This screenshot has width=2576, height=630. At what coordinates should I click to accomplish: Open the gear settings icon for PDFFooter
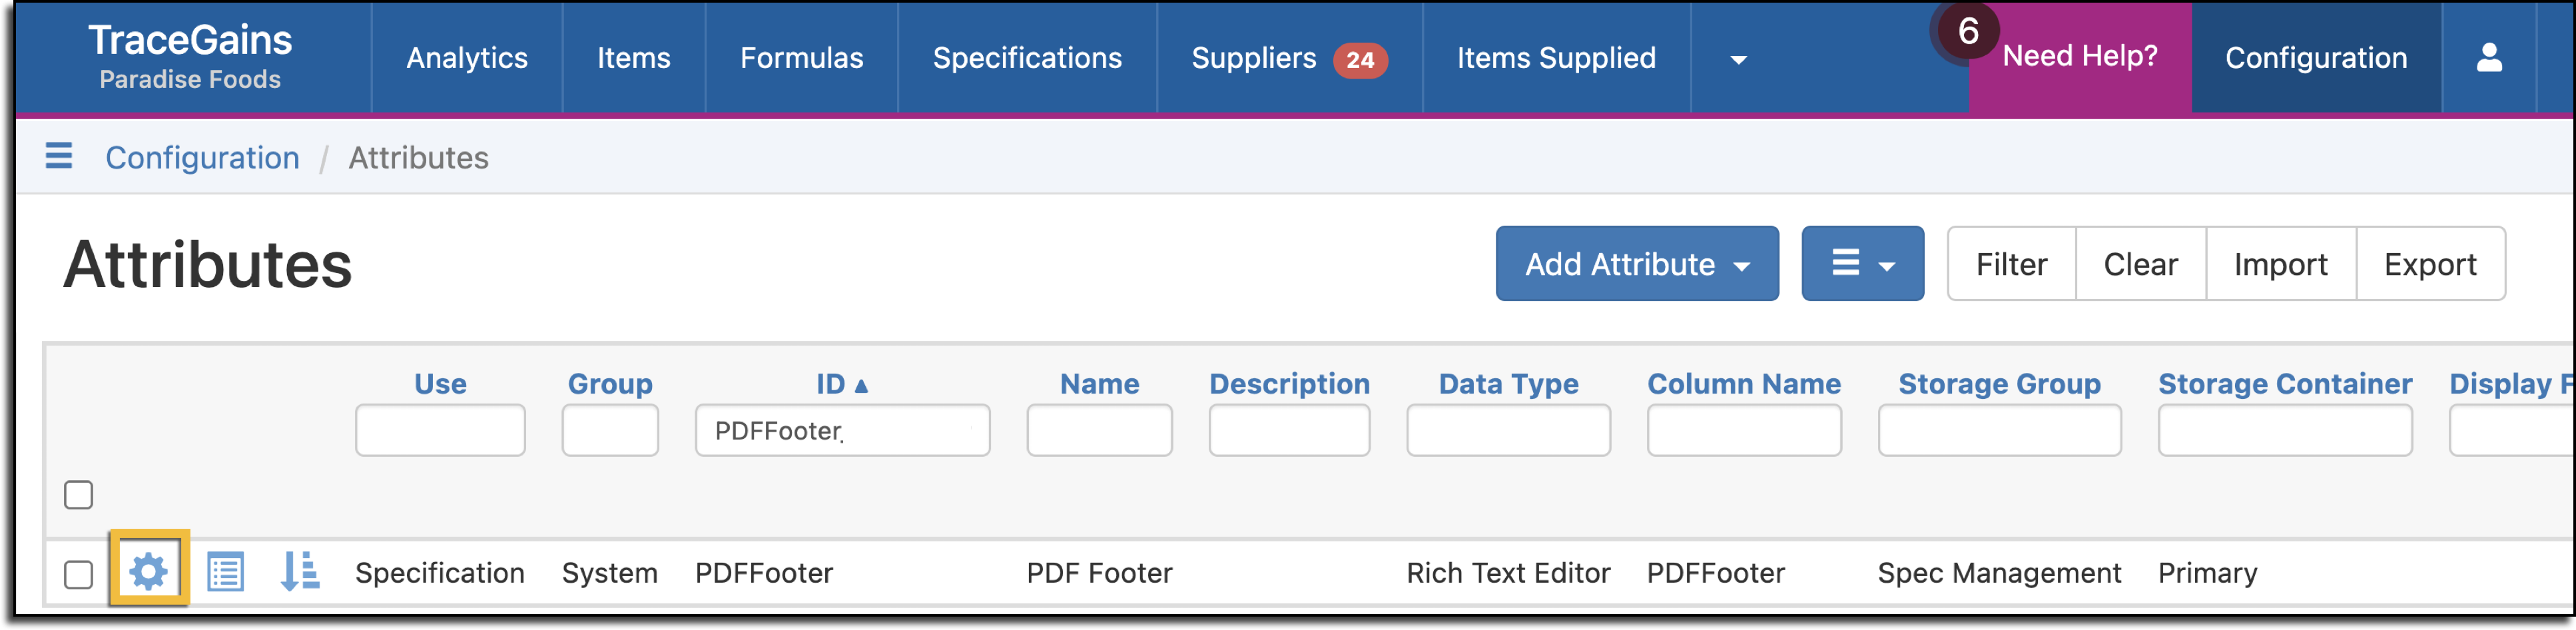click(149, 572)
